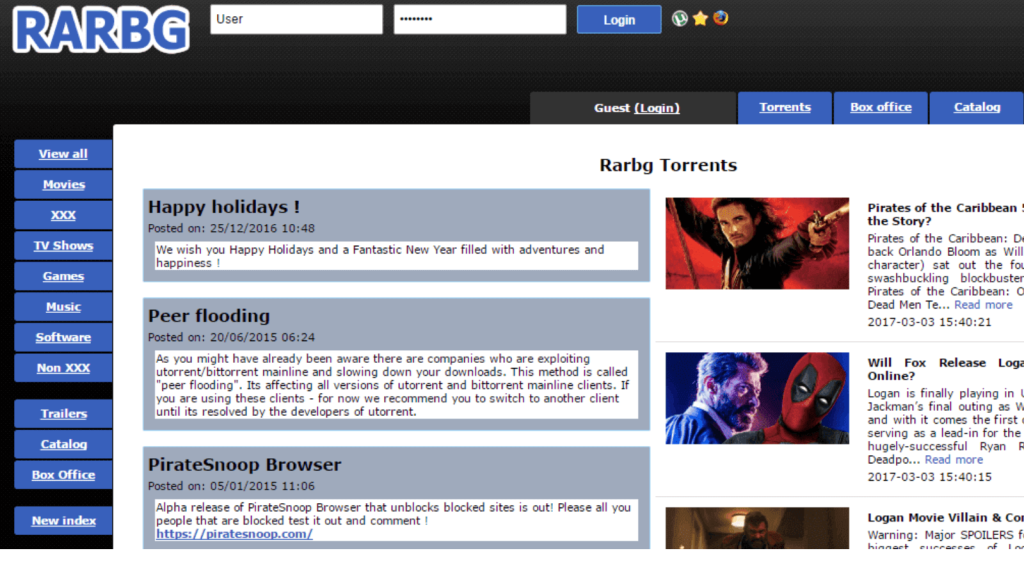Focus the User name input field

click(296, 19)
